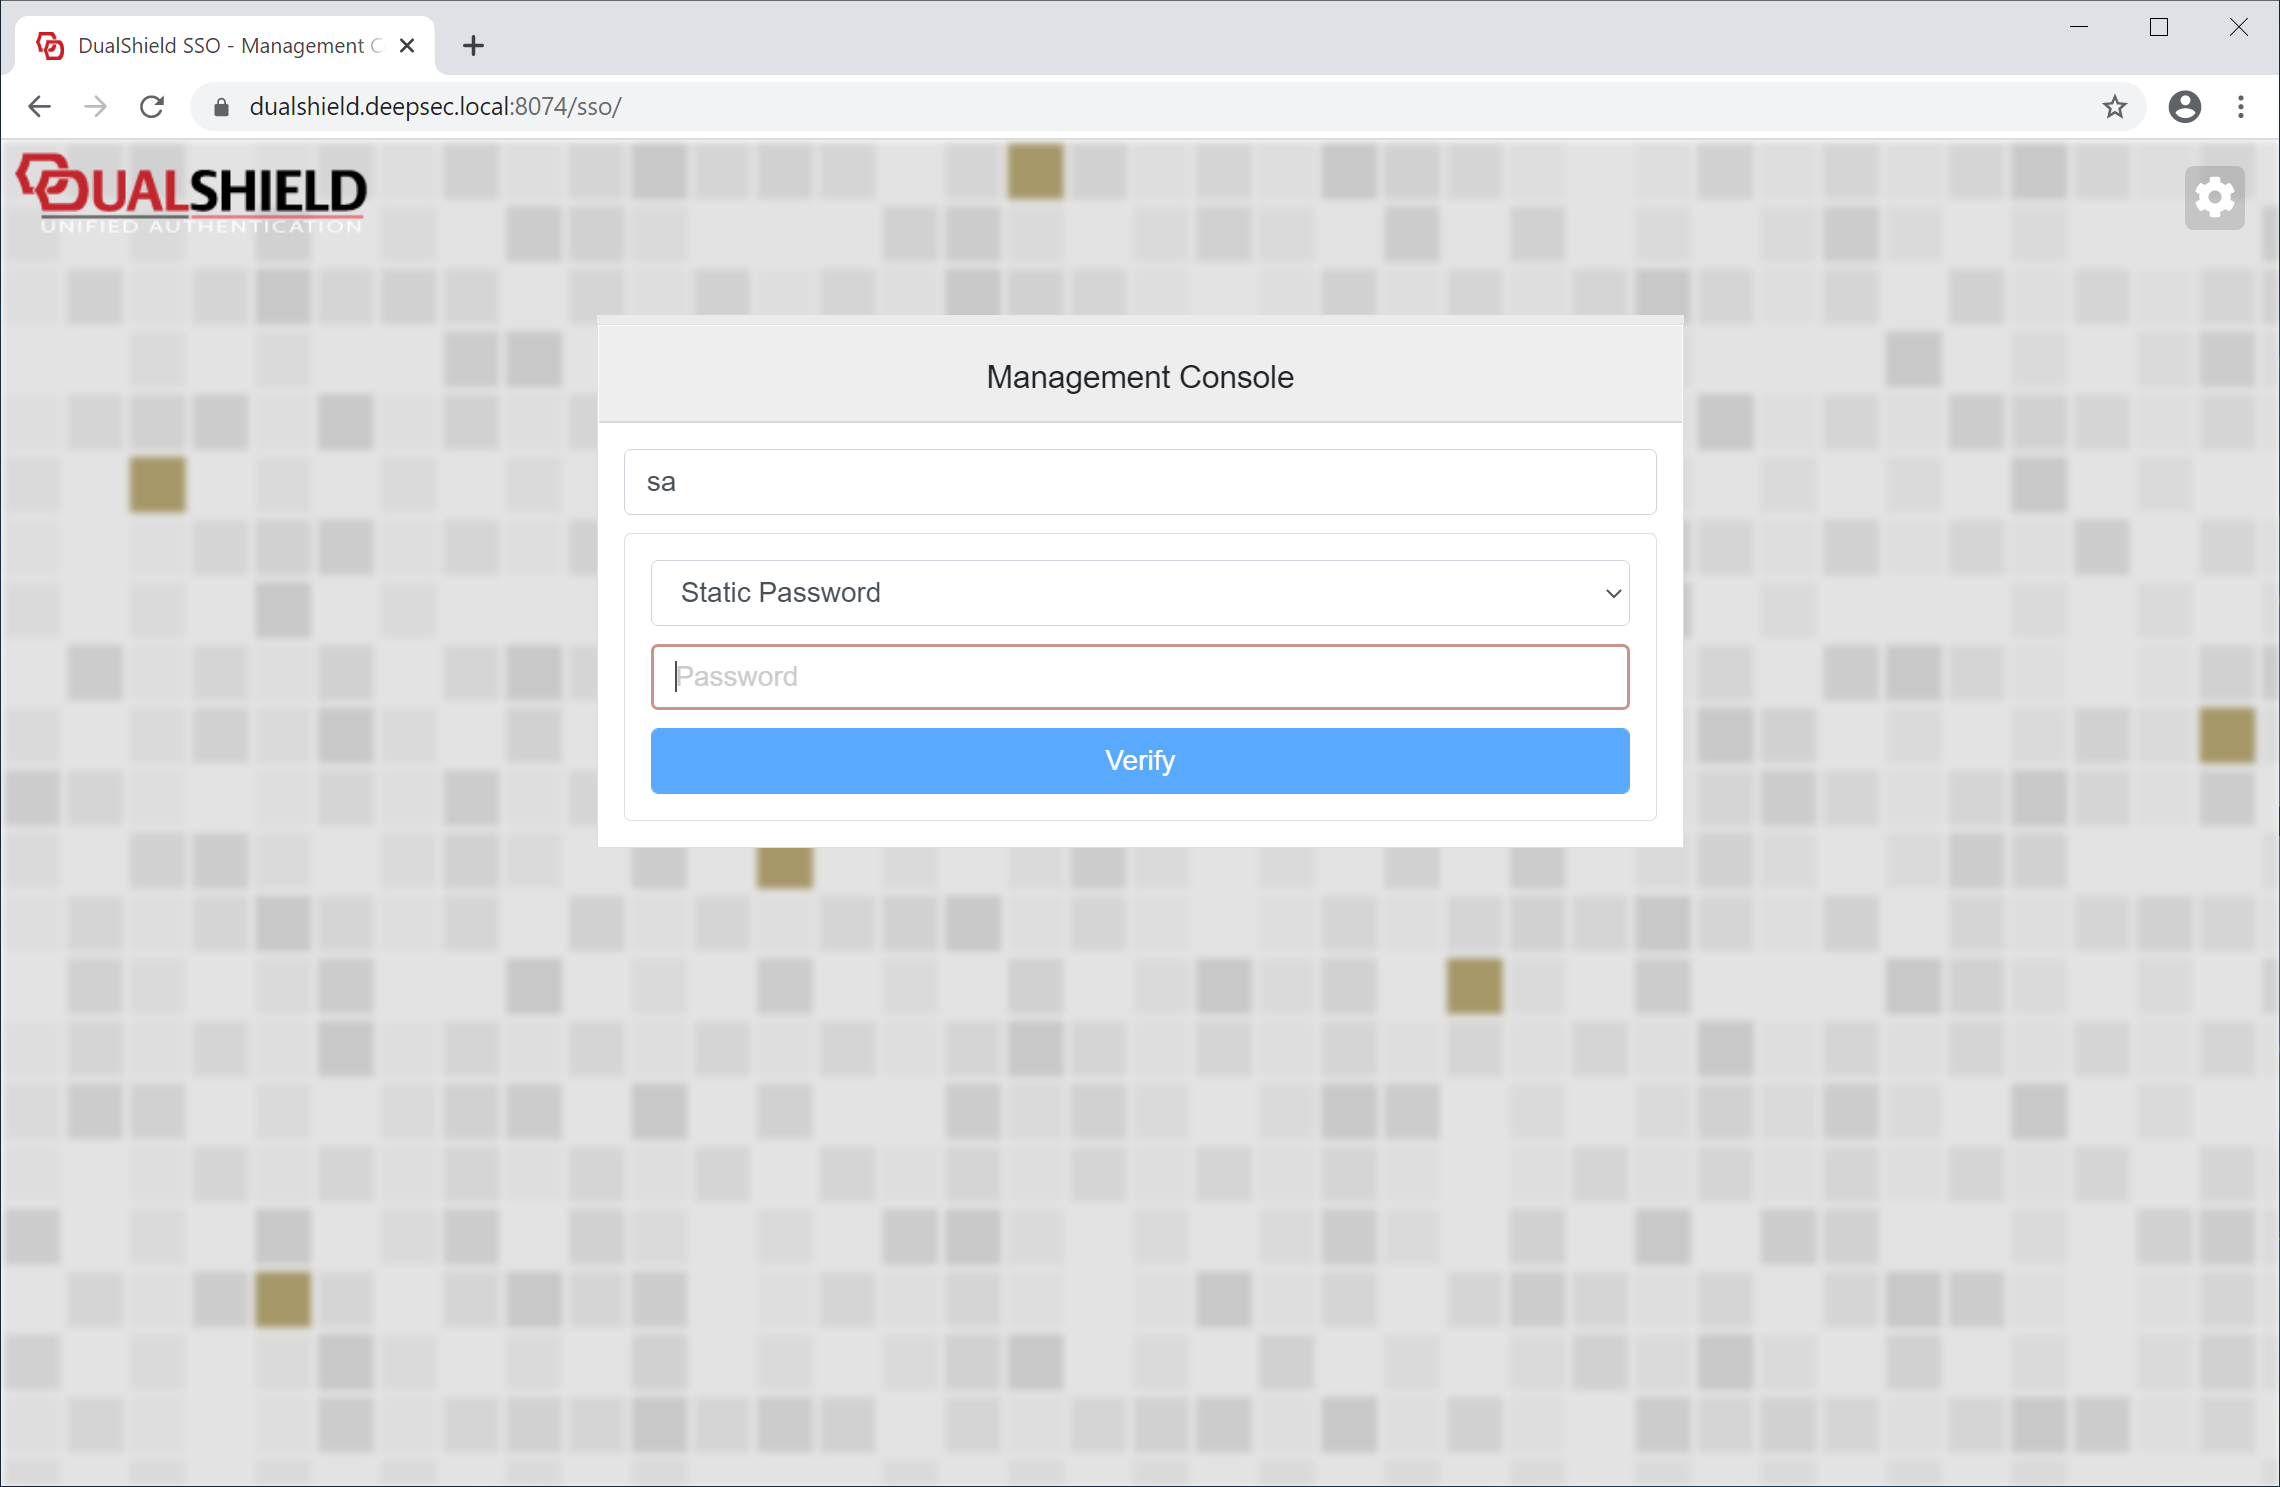2280x1487 pixels.
Task: Click the Management Console heading
Action: coord(1139,377)
